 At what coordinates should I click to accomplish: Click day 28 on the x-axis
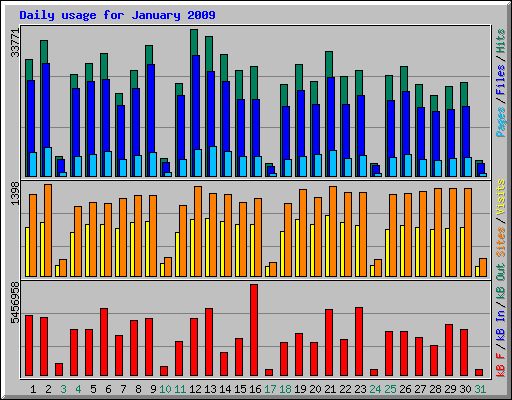coord(435,389)
